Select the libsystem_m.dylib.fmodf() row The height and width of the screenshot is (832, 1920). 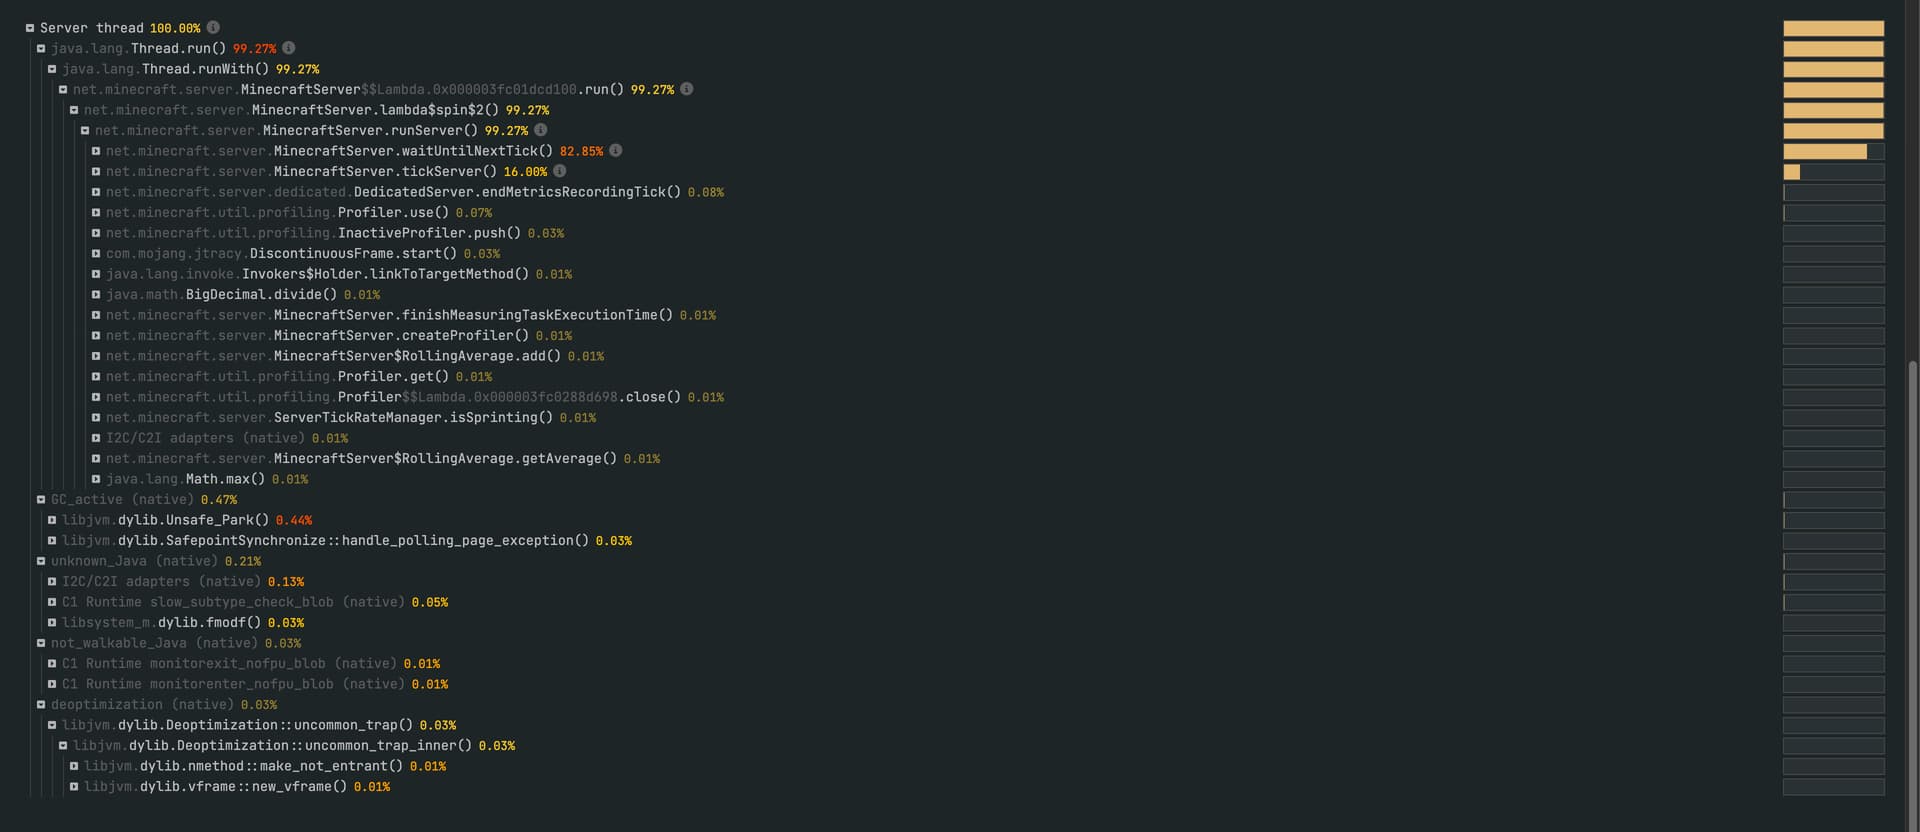click(x=208, y=623)
